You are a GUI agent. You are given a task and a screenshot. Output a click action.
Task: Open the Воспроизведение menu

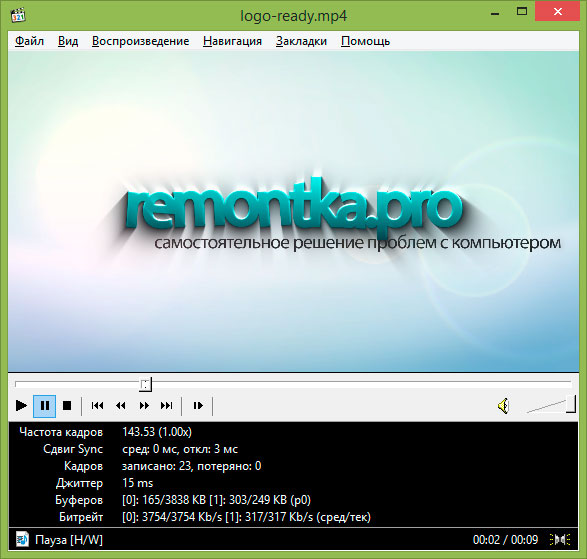coord(140,41)
